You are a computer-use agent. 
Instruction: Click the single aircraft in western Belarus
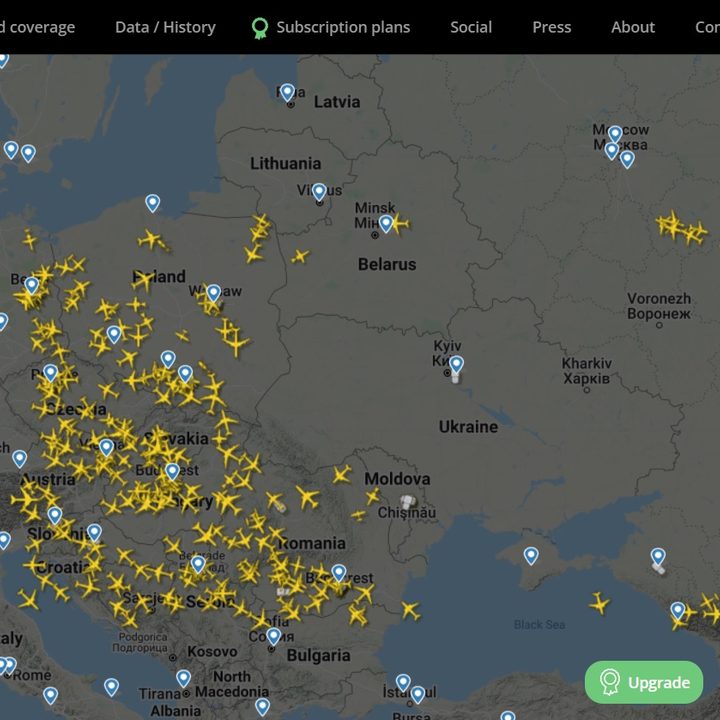(x=300, y=256)
